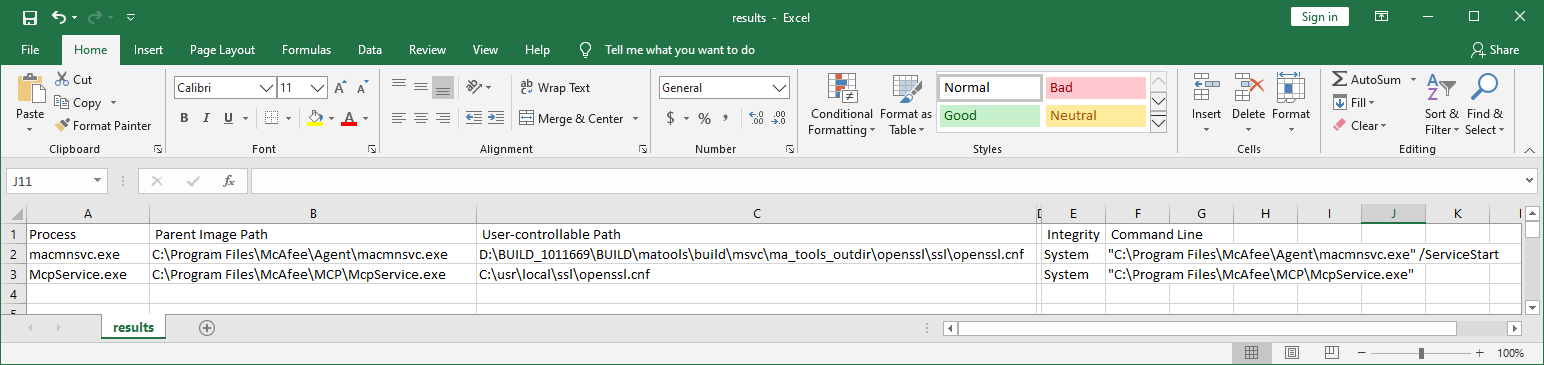Apply the Neutral cell style
The width and height of the screenshot is (1544, 365).
point(1095,116)
